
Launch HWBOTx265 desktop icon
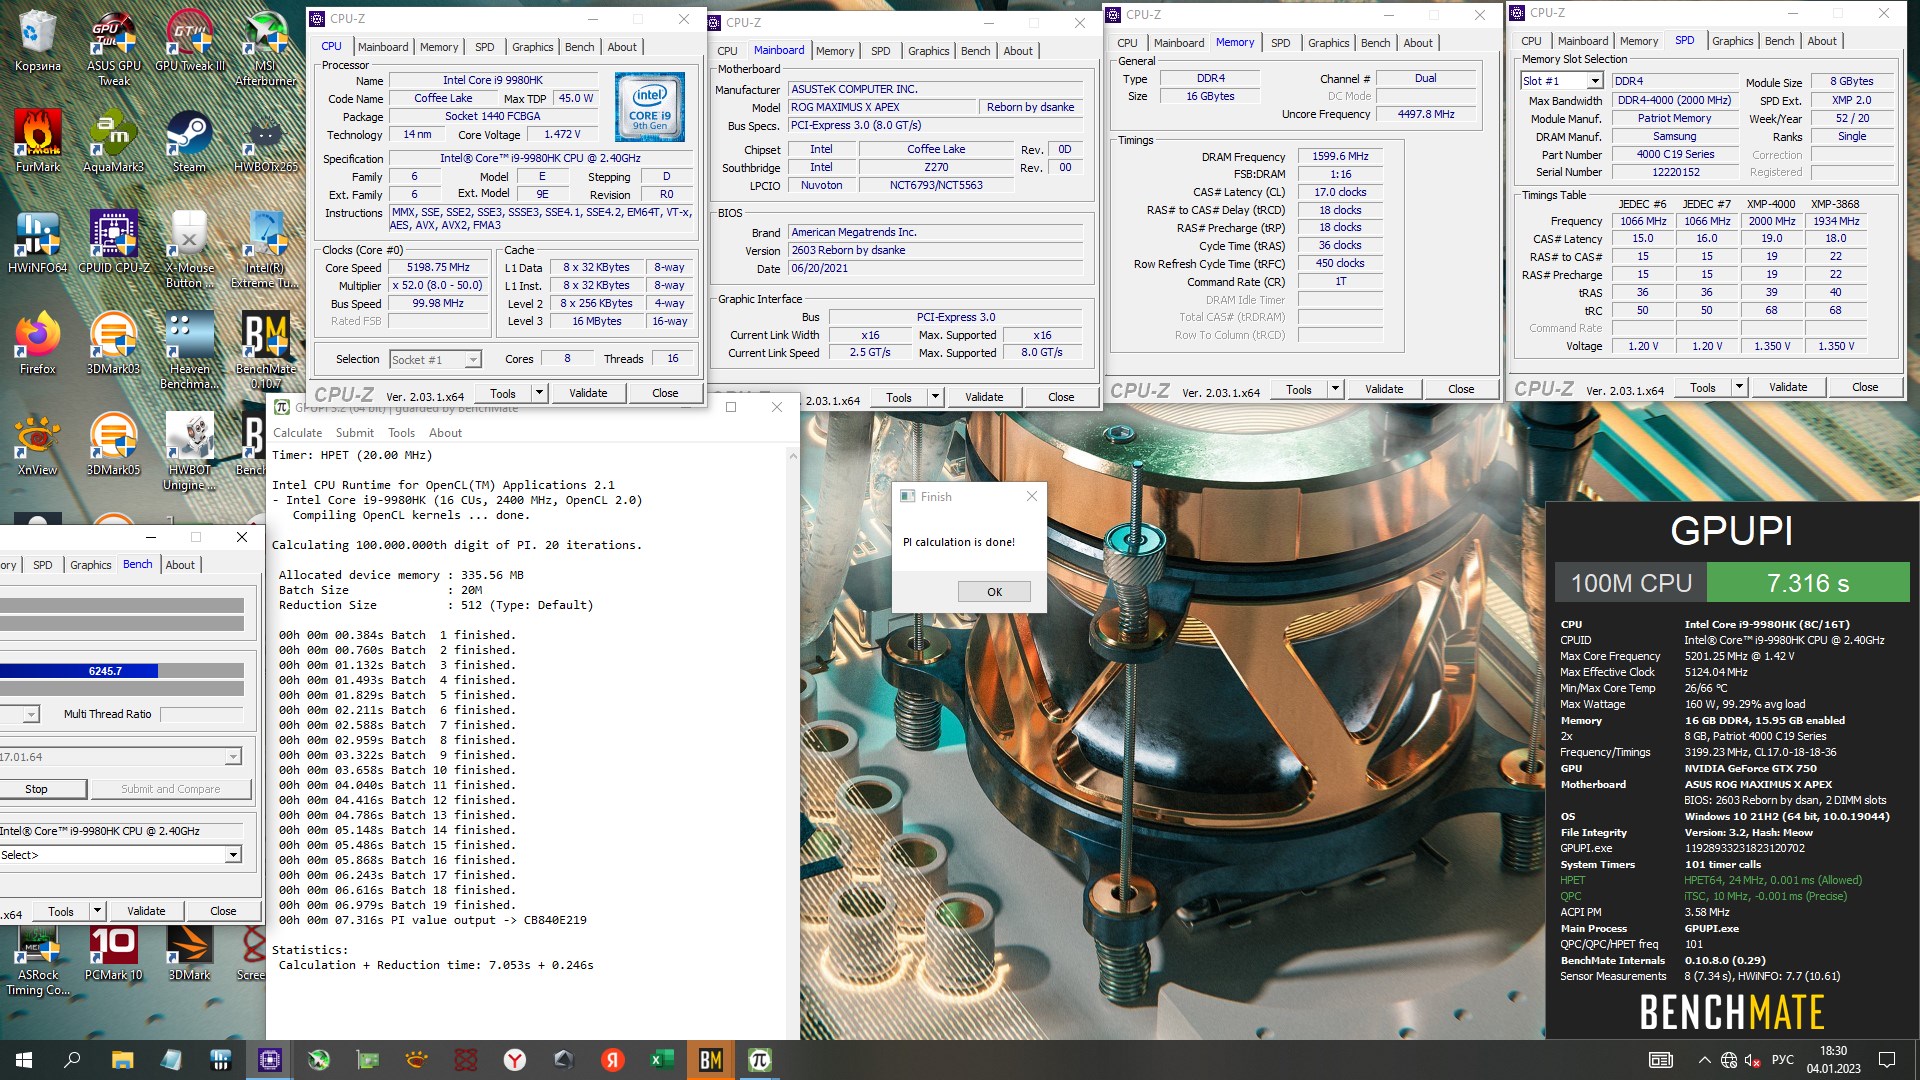coord(266,142)
